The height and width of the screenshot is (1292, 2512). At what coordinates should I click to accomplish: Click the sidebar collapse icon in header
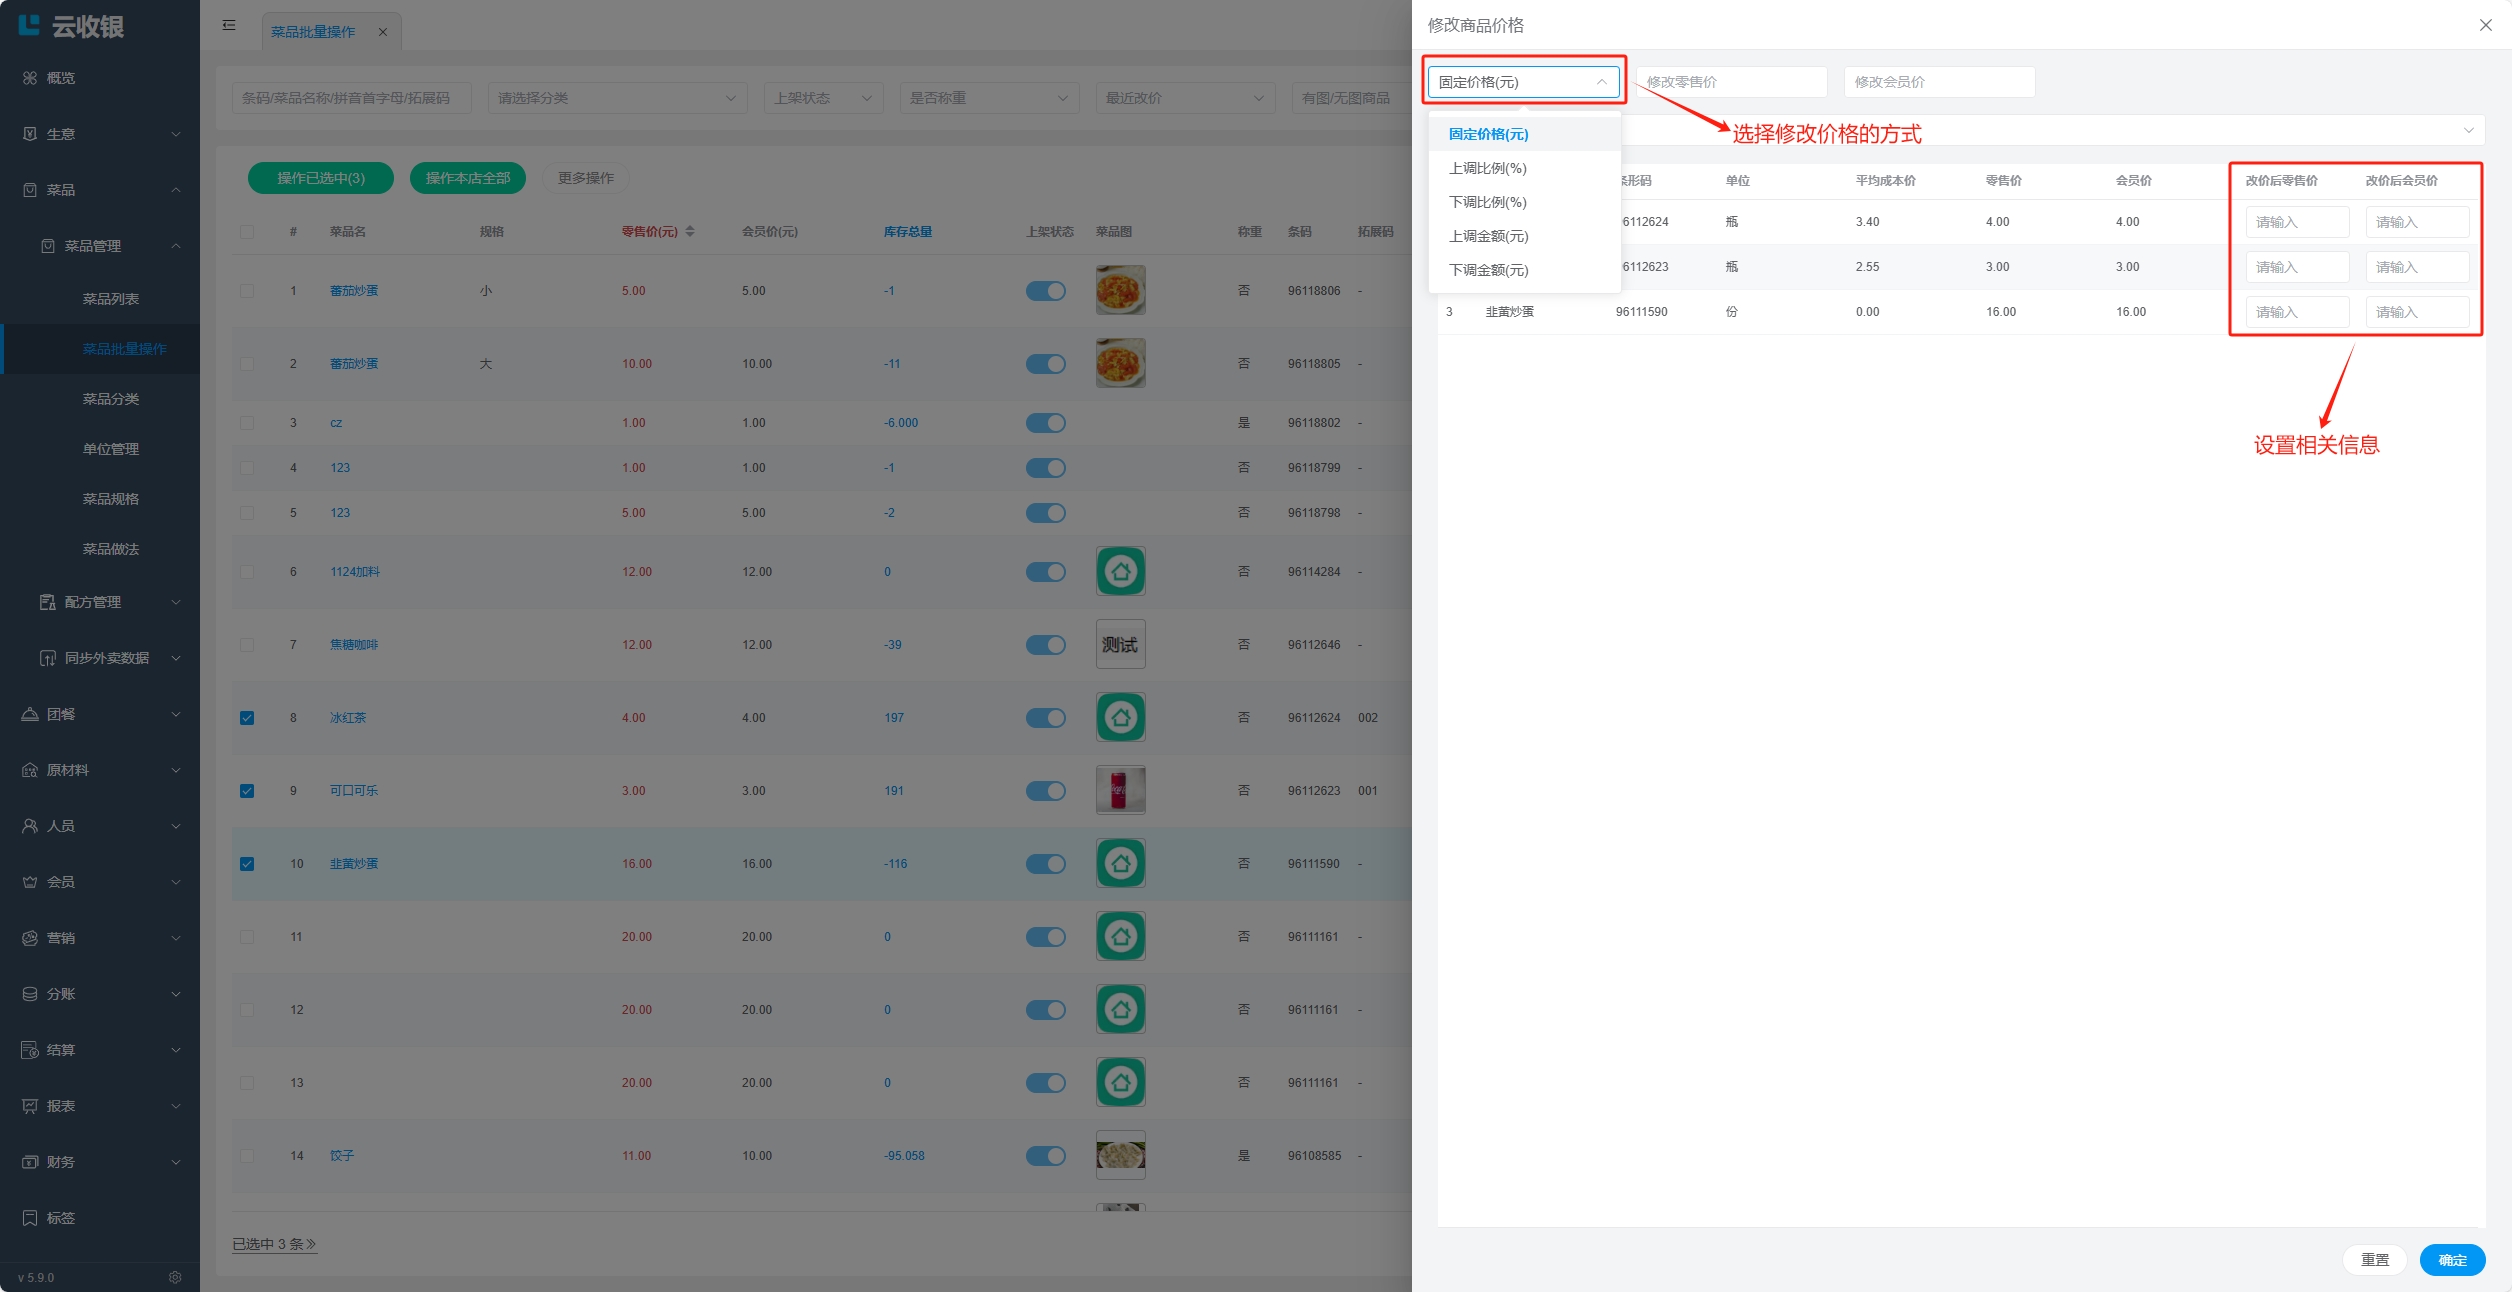pyautogui.click(x=229, y=25)
